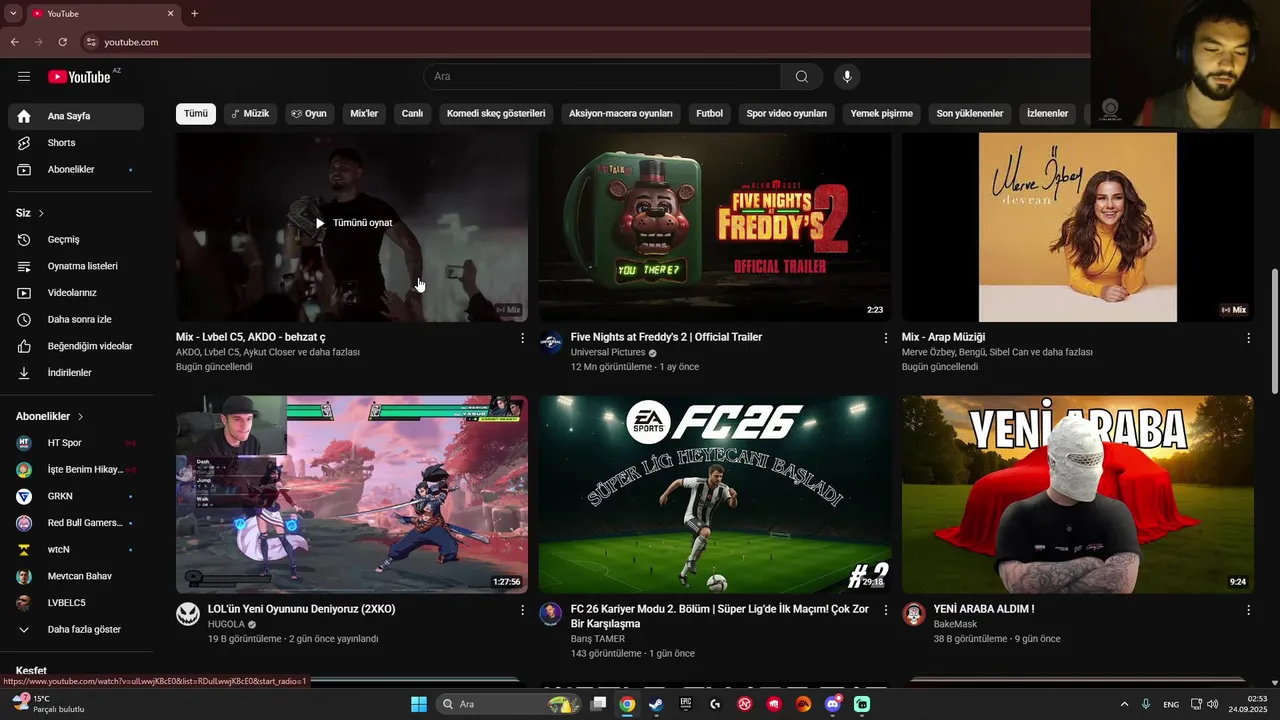
Task: Open LVBELC5 channel
Action: tap(76, 603)
